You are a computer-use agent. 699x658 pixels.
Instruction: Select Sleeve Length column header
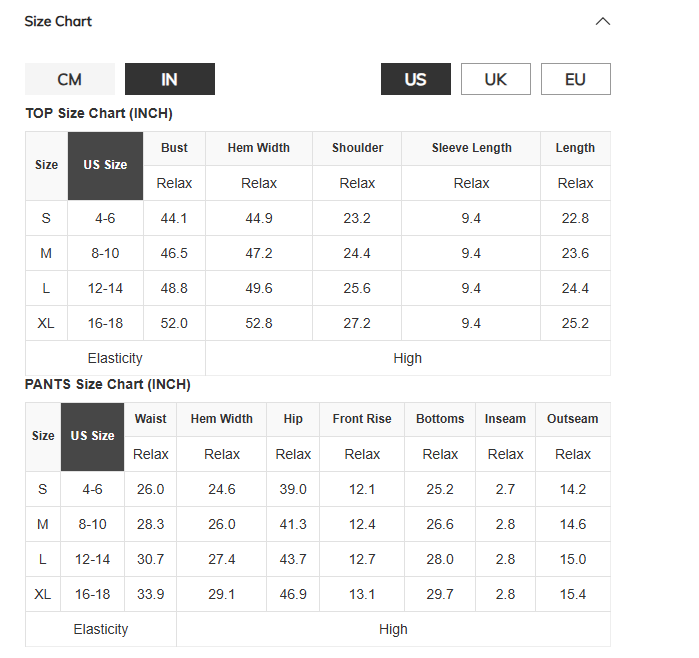tap(471, 148)
